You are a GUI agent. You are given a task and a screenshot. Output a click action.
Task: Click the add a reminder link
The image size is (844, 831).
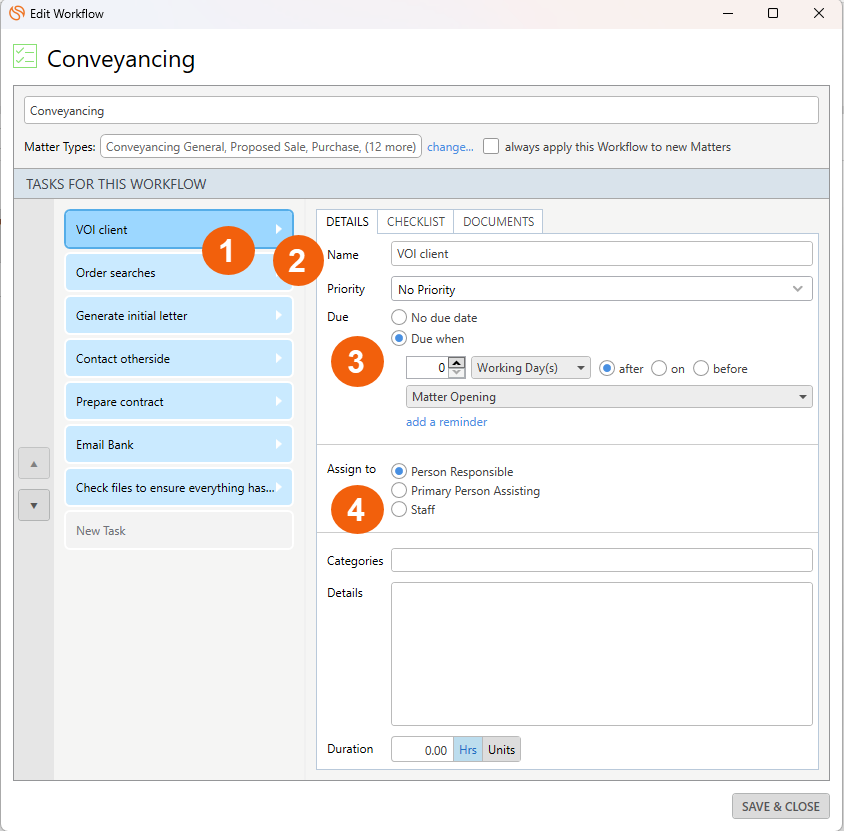[x=446, y=422]
